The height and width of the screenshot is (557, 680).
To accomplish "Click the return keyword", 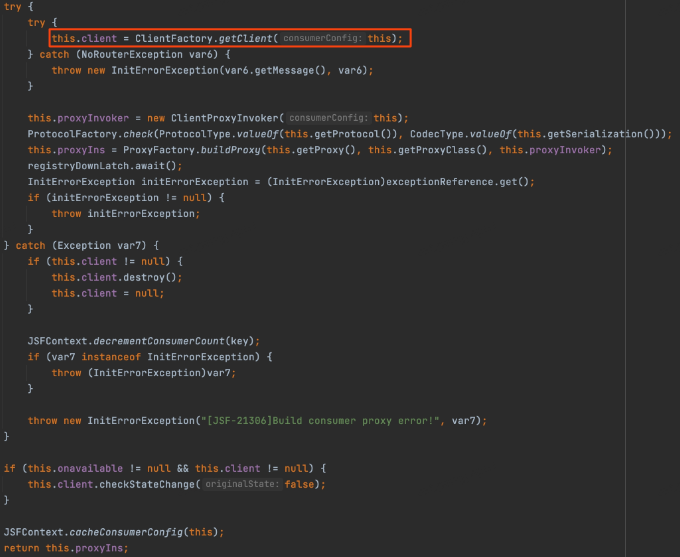I will point(21,548).
